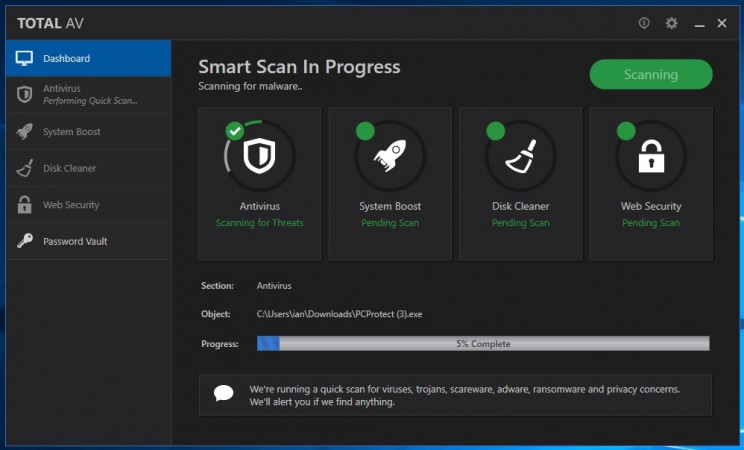Click the Disk Cleaner card broom icon
744x450 pixels.
pyautogui.click(x=521, y=156)
